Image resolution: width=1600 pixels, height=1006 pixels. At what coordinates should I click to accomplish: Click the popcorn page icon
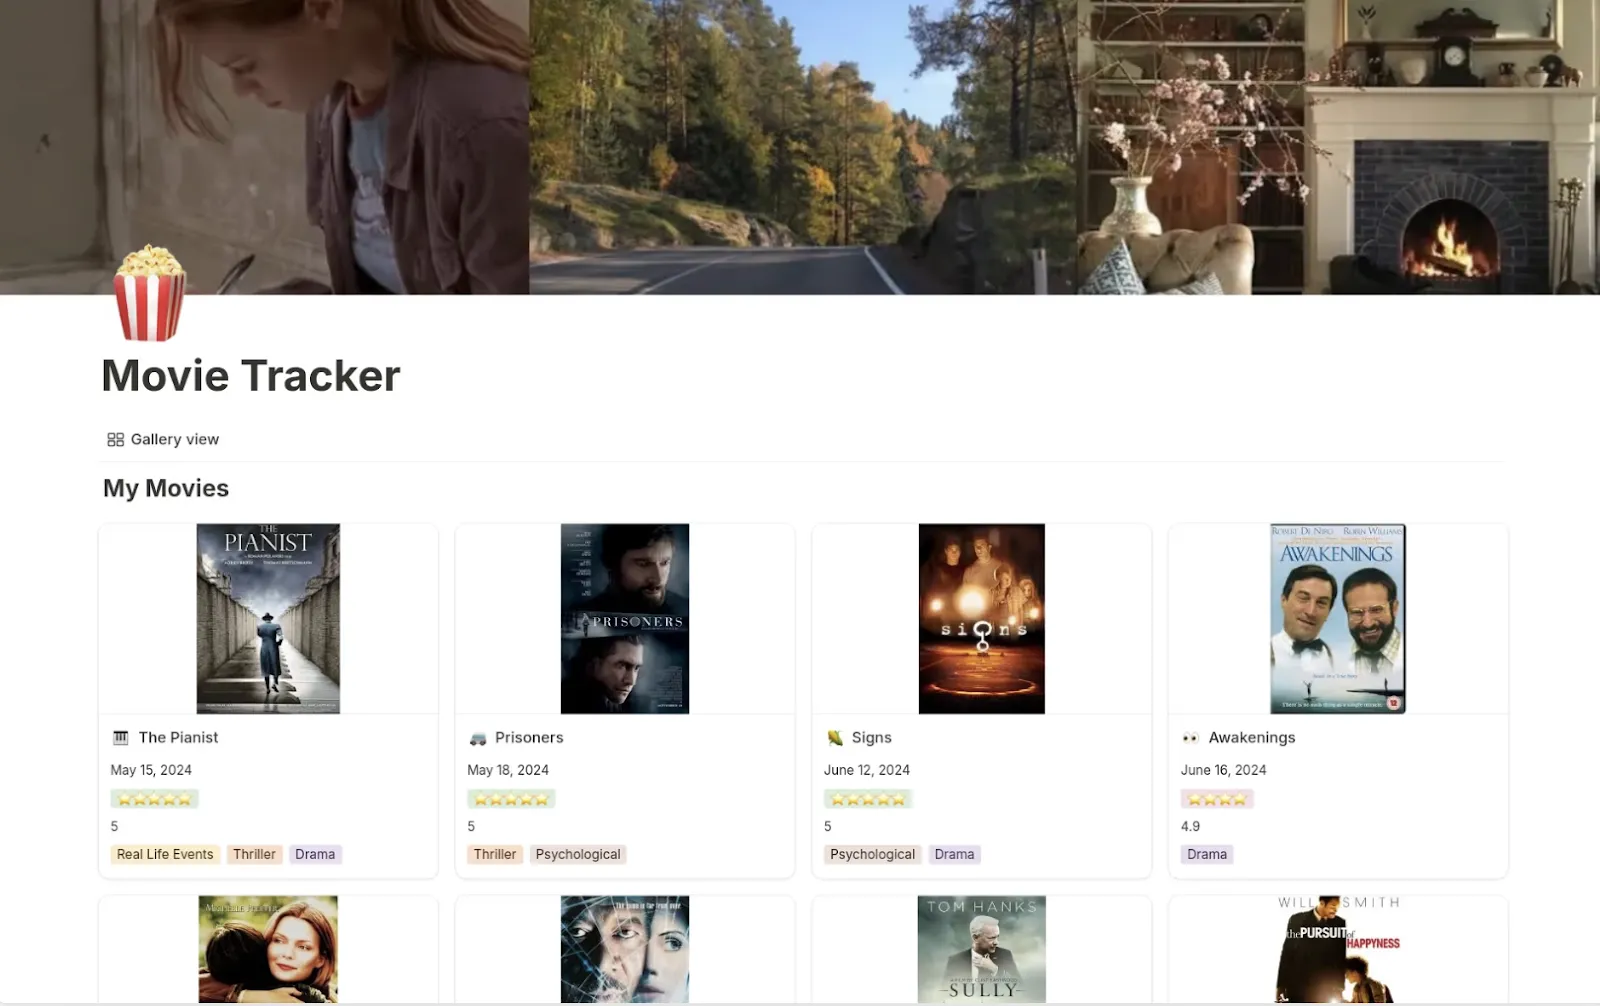click(x=150, y=293)
